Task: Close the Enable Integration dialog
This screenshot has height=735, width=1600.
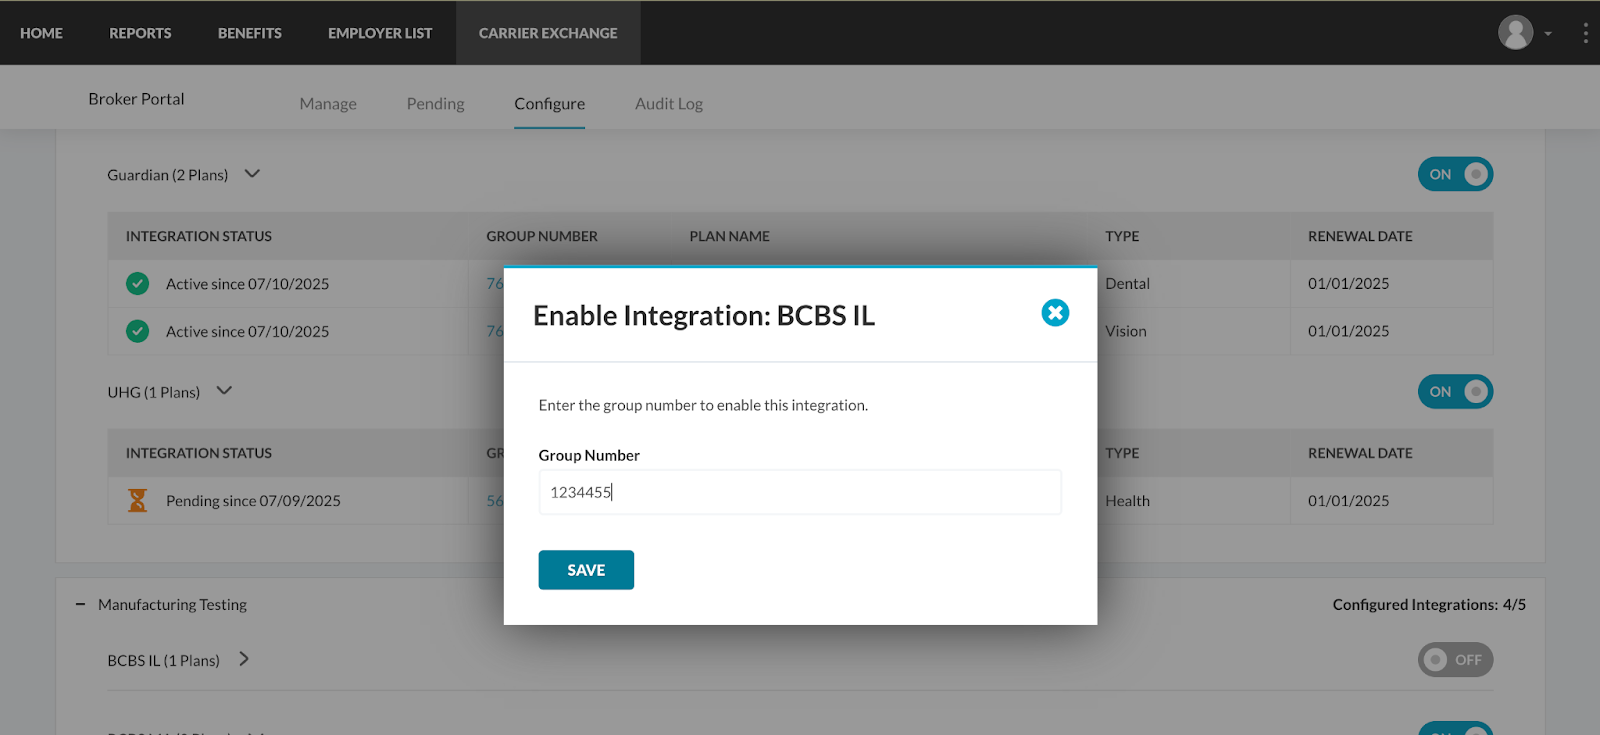Action: click(1055, 313)
